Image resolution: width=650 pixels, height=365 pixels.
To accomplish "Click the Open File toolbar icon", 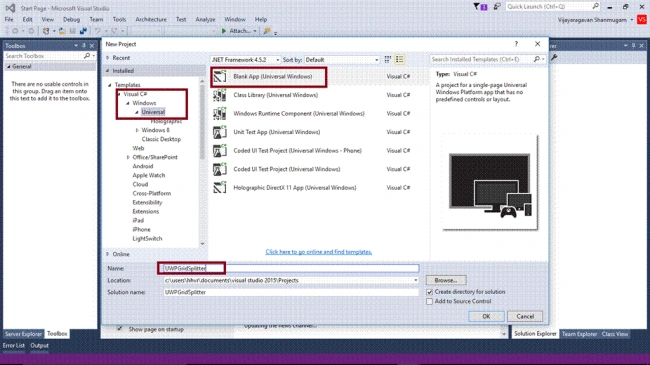I will click(x=62, y=31).
